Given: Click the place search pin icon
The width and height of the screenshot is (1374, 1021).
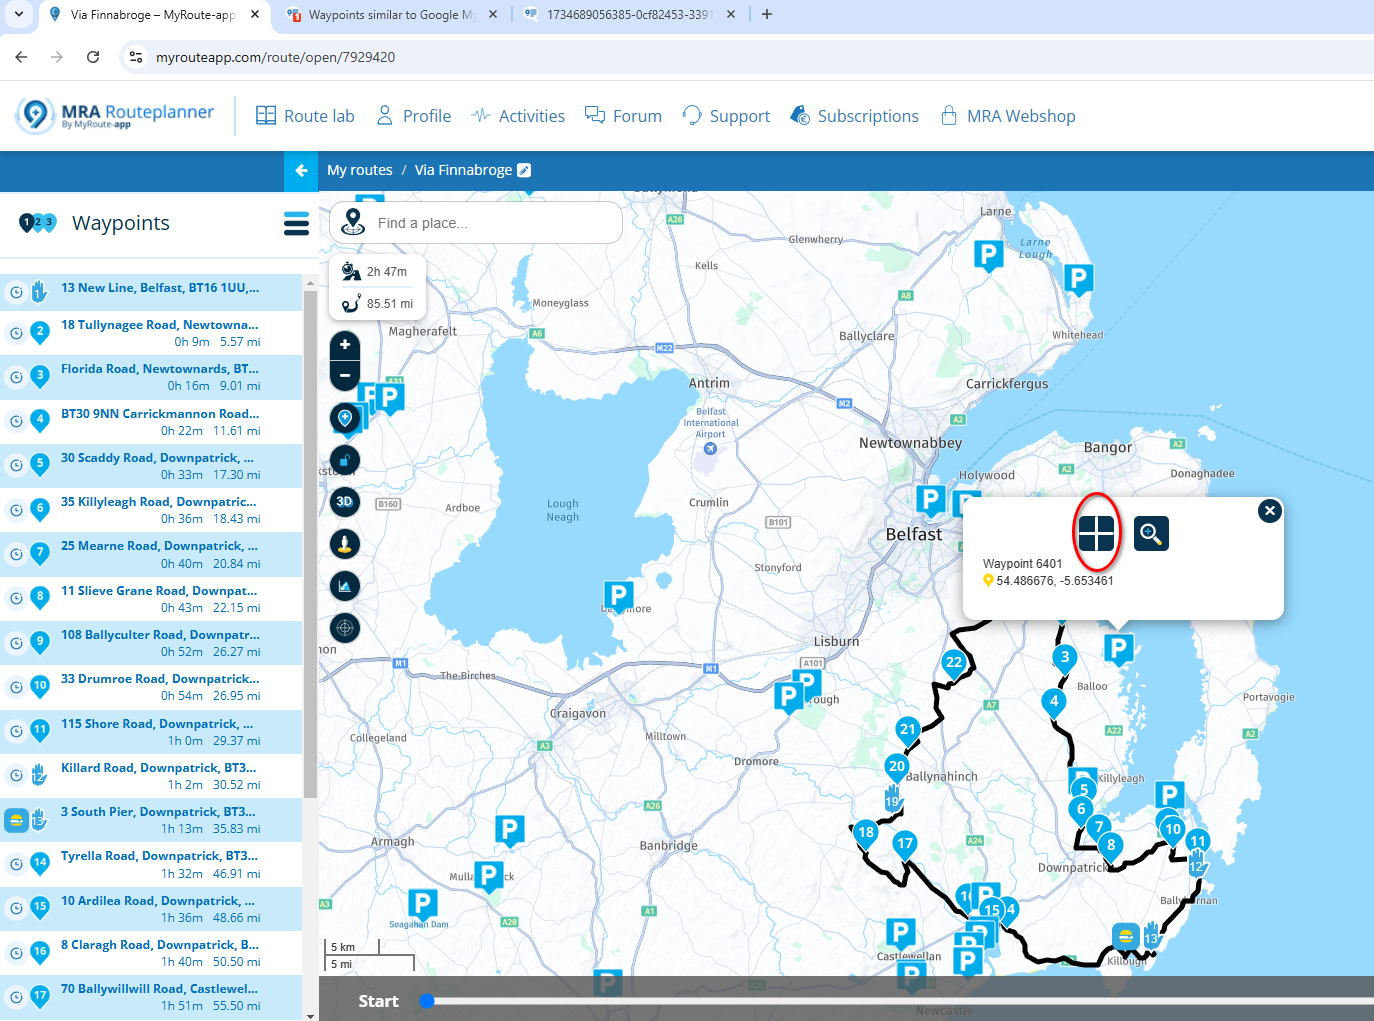Looking at the screenshot, I should 353,222.
